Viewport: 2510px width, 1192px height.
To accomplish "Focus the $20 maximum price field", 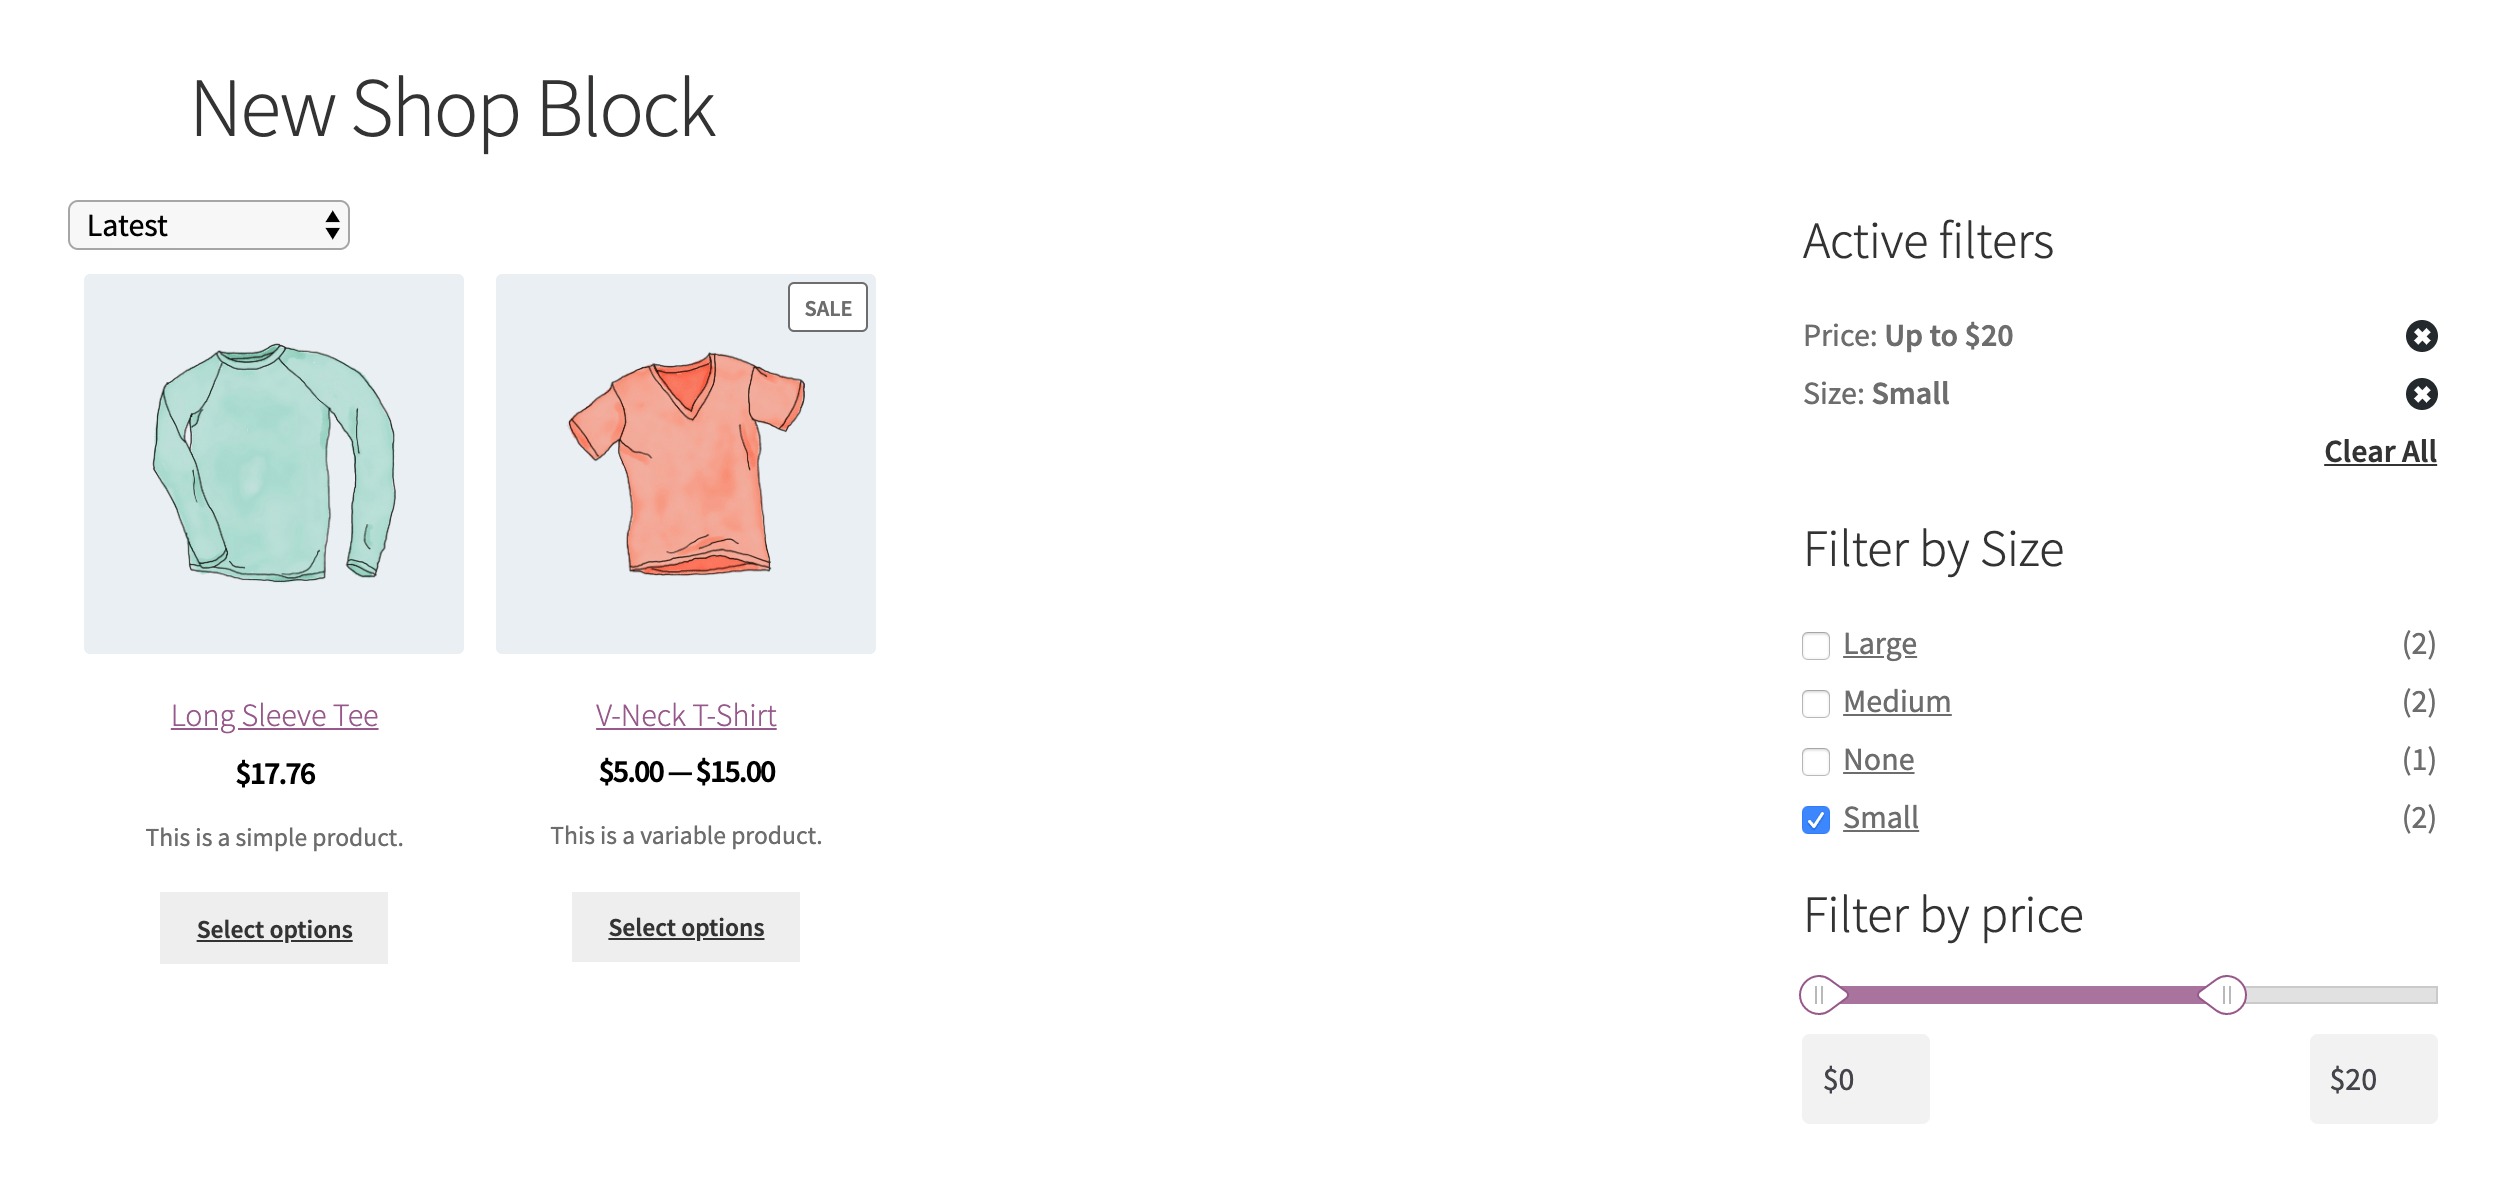I will (2374, 1079).
